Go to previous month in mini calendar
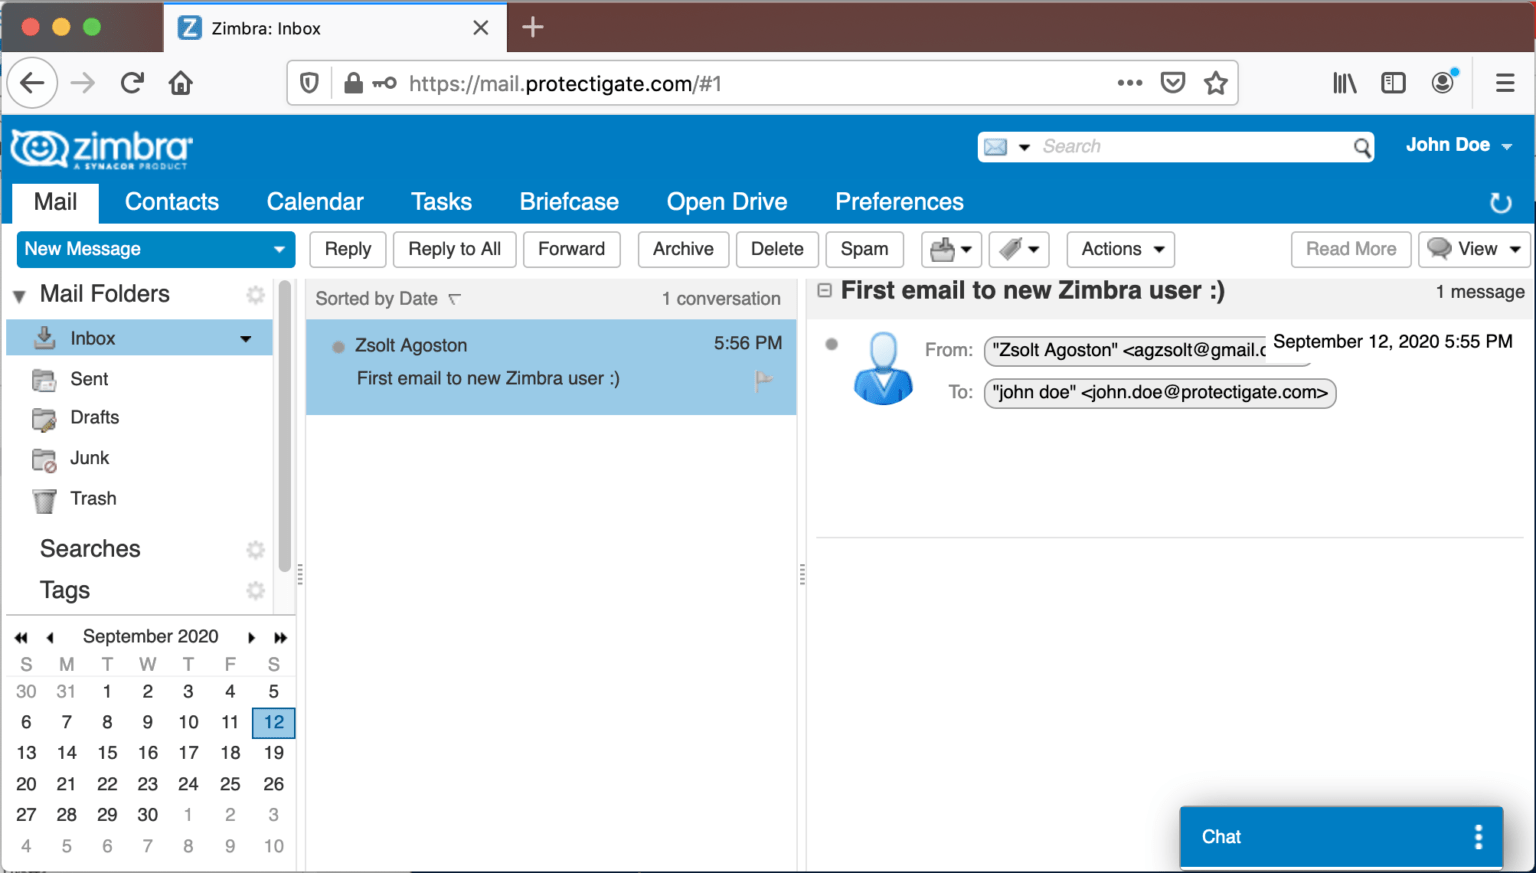This screenshot has width=1536, height=873. click(x=50, y=637)
